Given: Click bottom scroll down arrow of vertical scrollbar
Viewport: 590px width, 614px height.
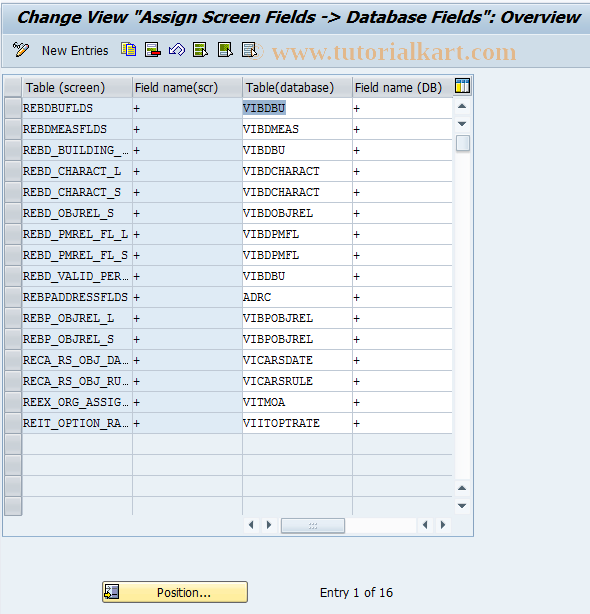Looking at the screenshot, I should coord(462,506).
